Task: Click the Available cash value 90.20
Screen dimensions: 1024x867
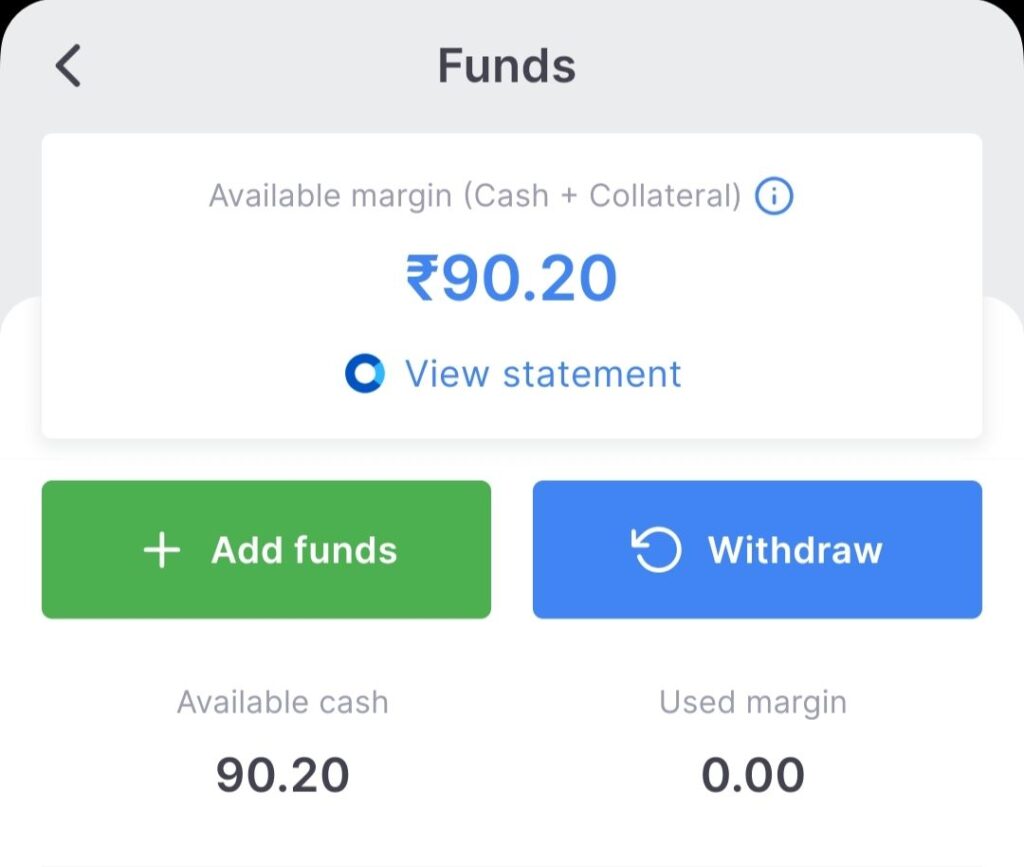Action: [x=282, y=775]
